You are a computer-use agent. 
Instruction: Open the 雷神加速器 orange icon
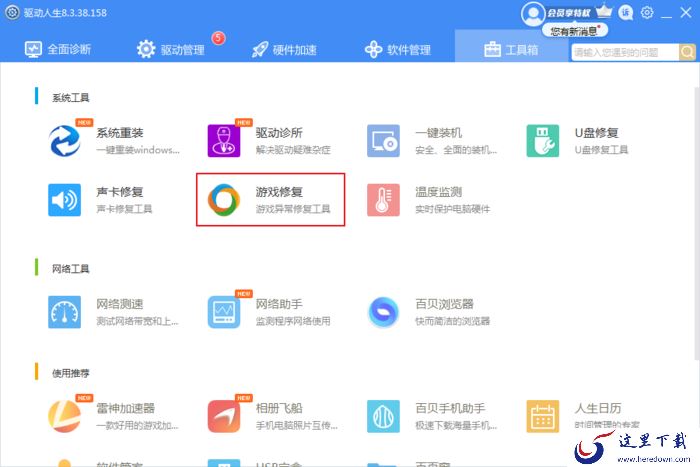coord(65,417)
